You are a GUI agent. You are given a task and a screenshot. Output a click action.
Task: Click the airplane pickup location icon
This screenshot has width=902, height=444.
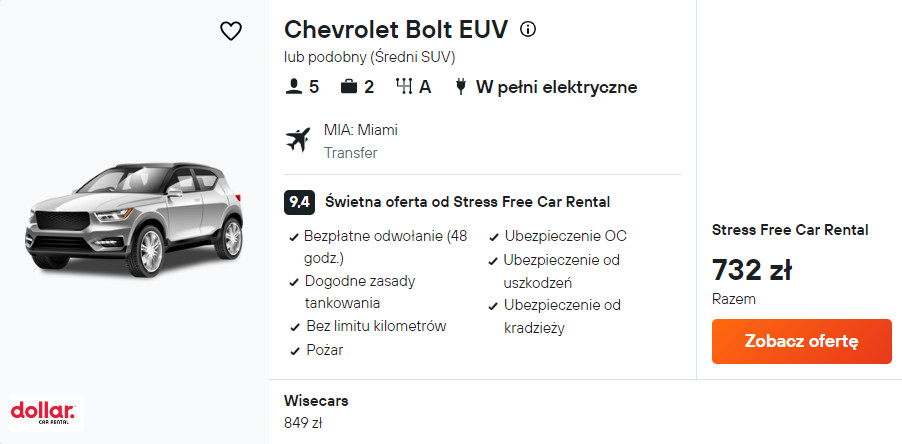(298, 141)
